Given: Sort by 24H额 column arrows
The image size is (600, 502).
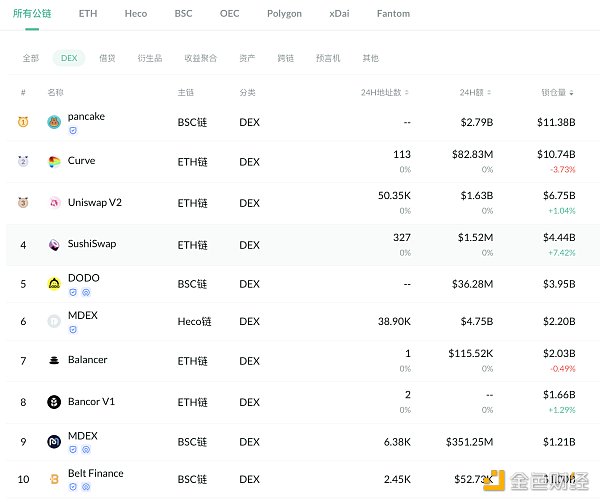Looking at the screenshot, I should pos(489,93).
